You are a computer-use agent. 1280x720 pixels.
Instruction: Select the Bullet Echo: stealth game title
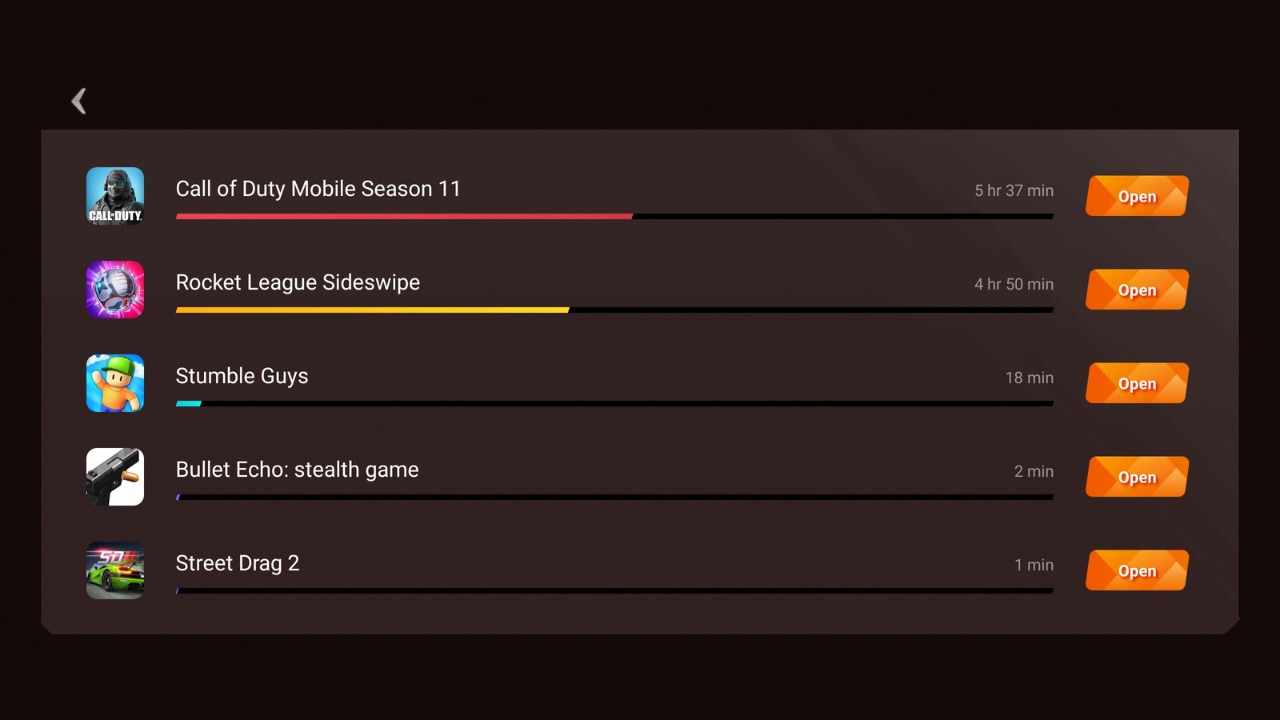[297, 470]
